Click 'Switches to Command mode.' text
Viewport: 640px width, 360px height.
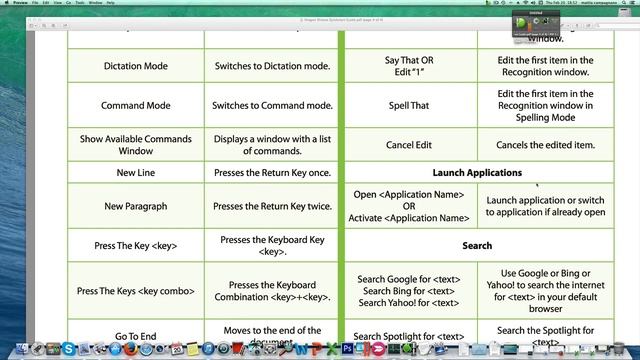click(x=272, y=105)
